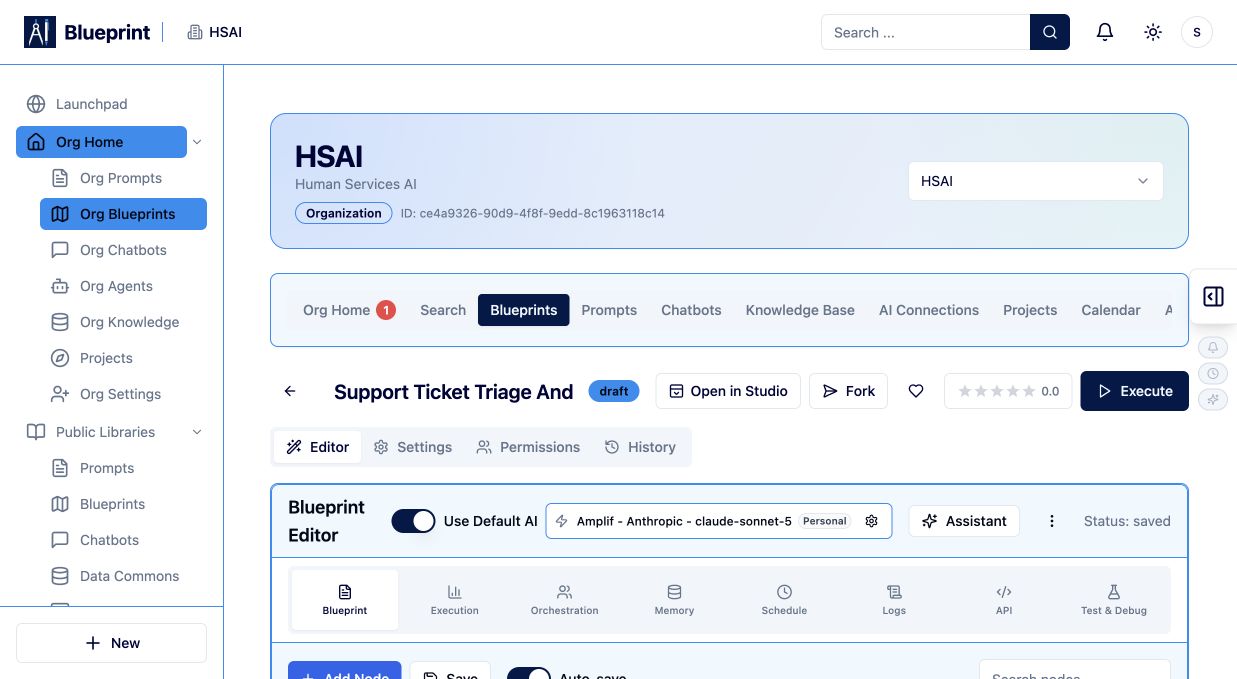Open the Calendar tab
This screenshot has height=679, width=1237.
(x=1111, y=310)
